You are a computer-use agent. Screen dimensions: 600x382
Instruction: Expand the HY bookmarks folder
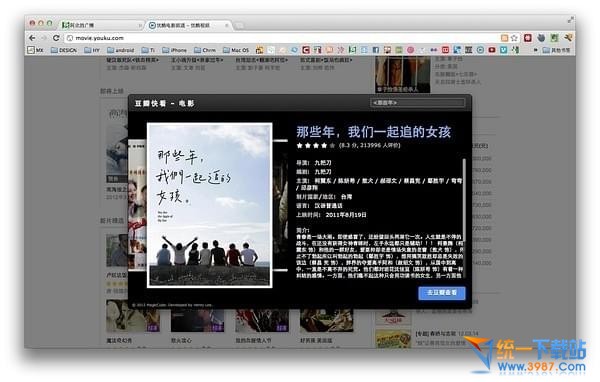click(92, 50)
